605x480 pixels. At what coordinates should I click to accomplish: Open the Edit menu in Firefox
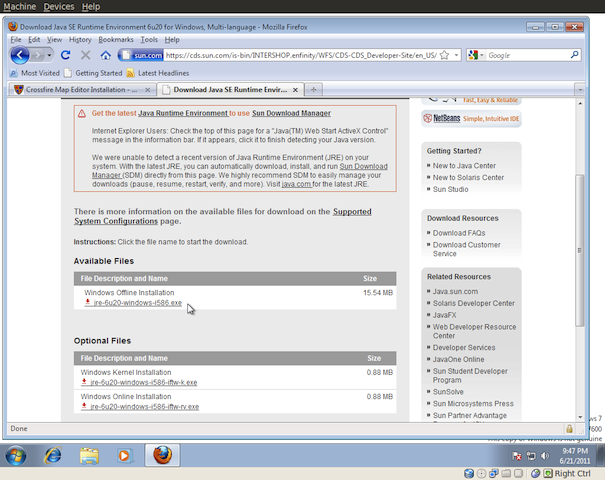point(34,39)
